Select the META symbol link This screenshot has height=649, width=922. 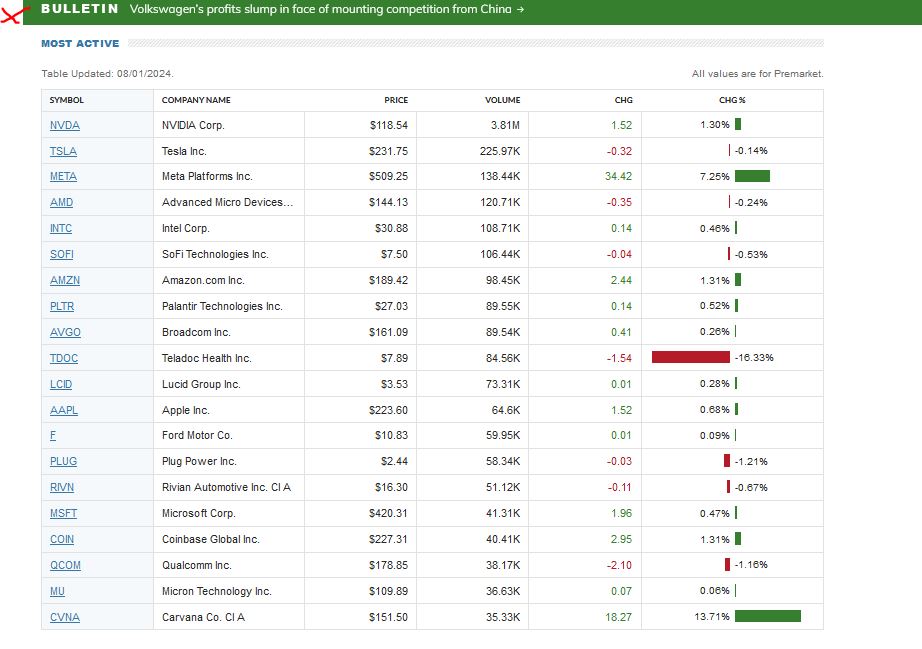click(63, 177)
